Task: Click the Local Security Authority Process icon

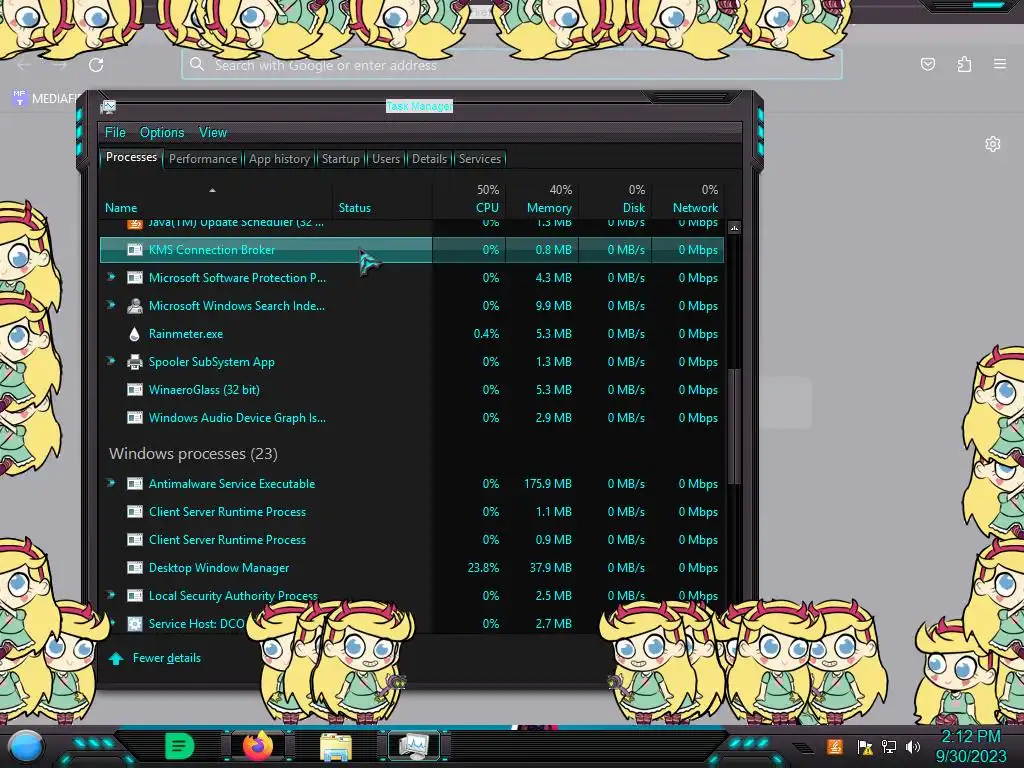Action: 135,596
